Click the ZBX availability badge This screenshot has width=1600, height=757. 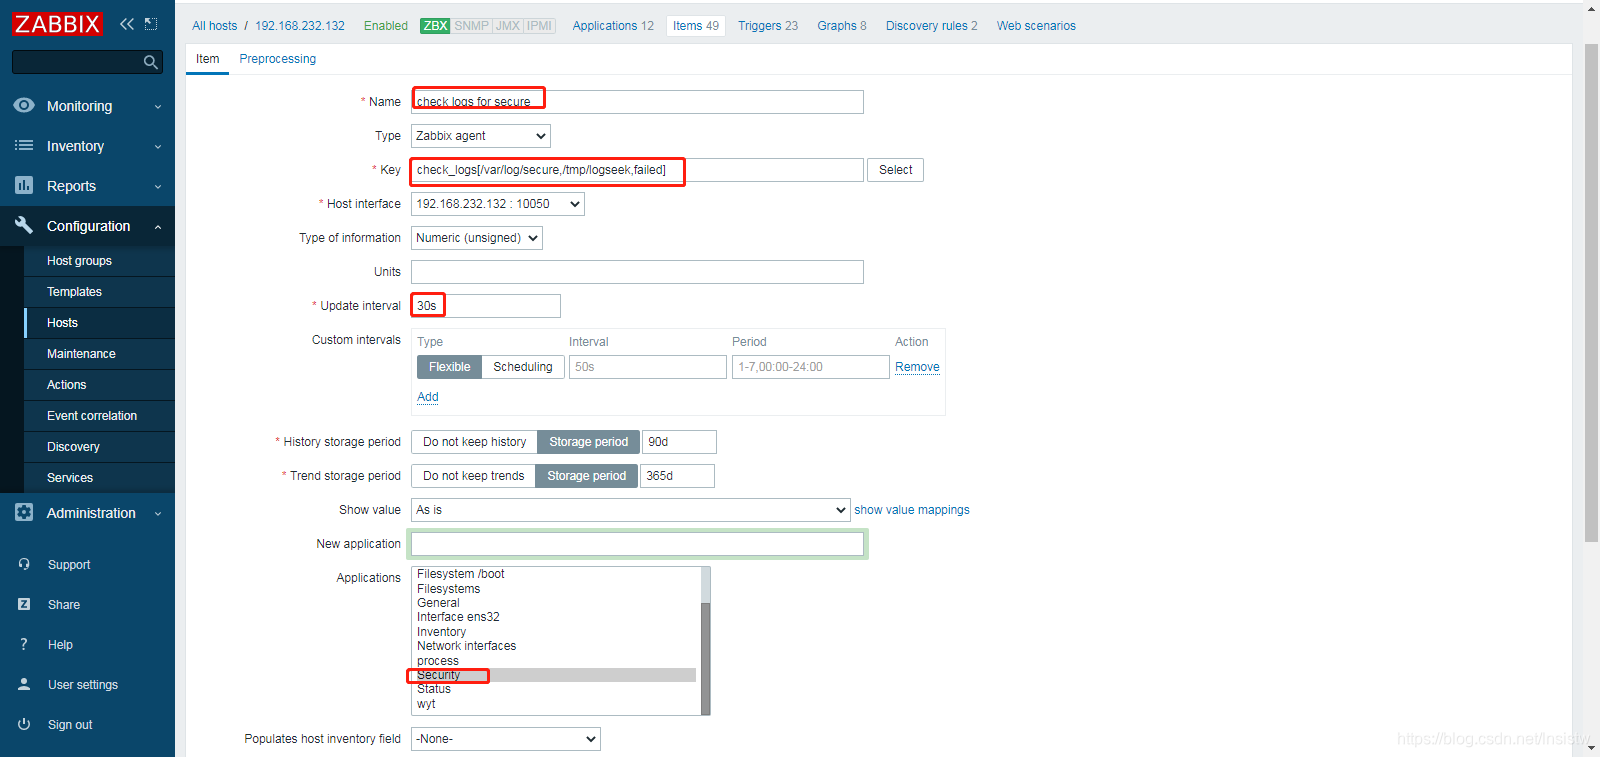click(x=435, y=26)
